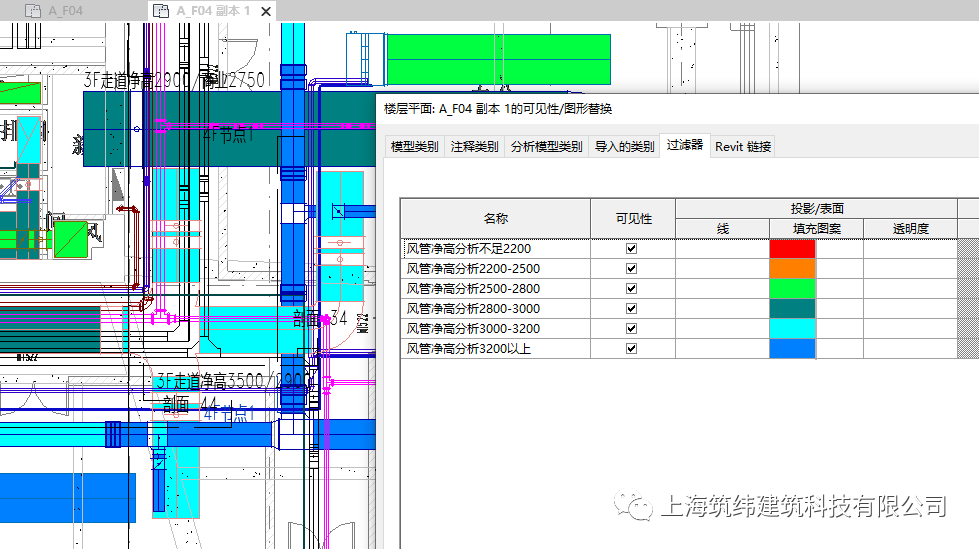
Task: Toggle visibility for 风管净高分析3200以上
Action: pyautogui.click(x=631, y=349)
